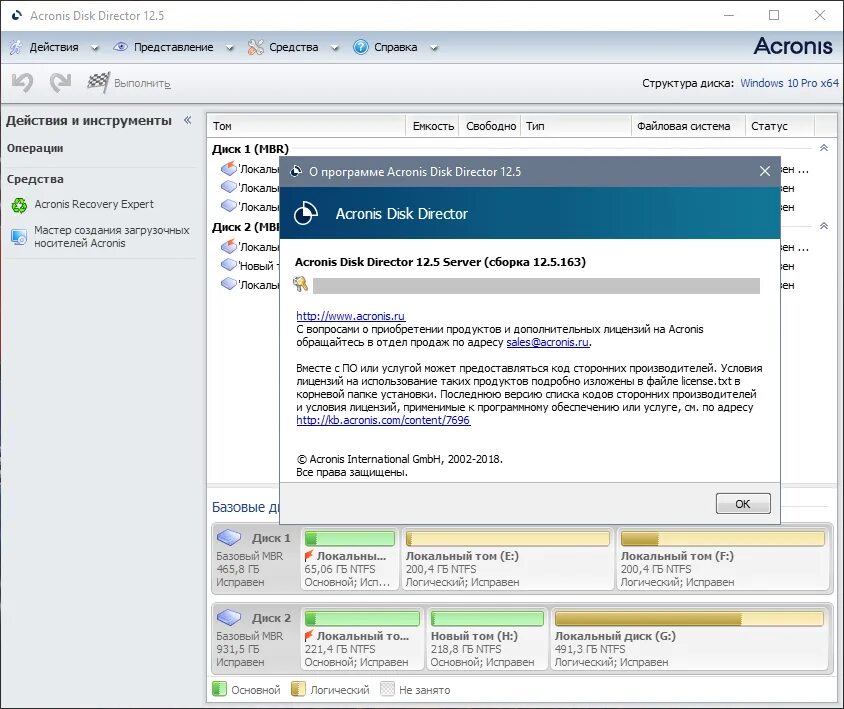Screen dimensions: 844x709
Task: Click the Новый том volume icon in list
Action: (229, 265)
